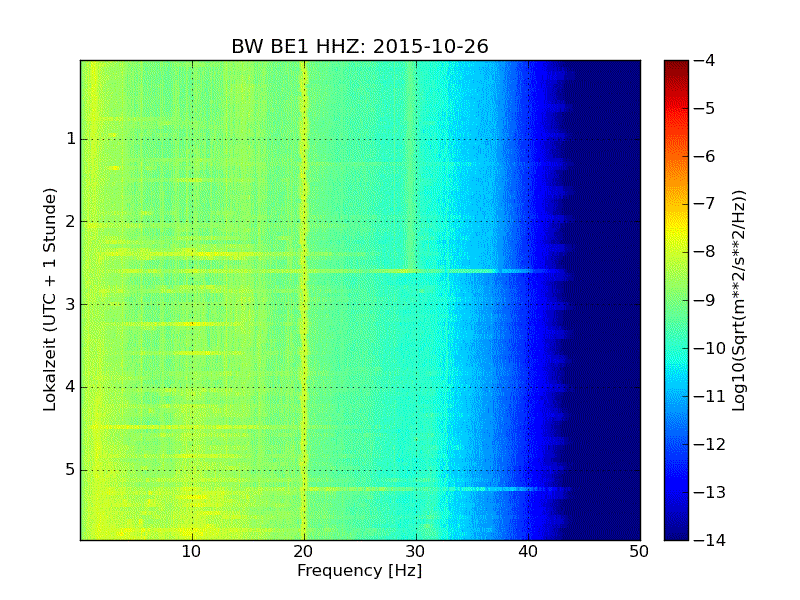Viewport: 800px width, 600px height.
Task: Click colorbar tick label −6
Action: pos(705,156)
